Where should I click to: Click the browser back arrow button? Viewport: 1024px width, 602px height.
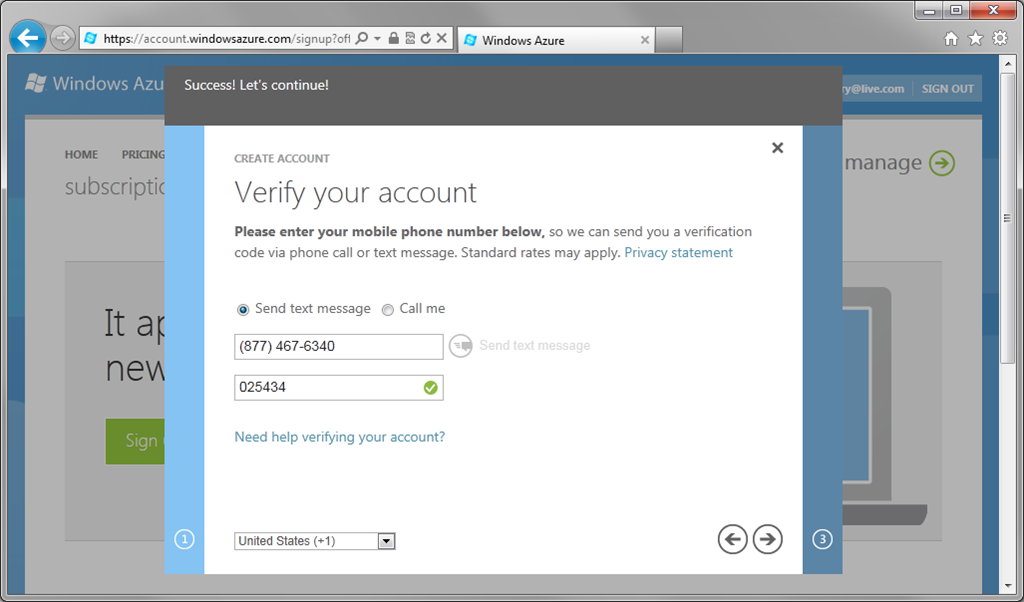coord(27,38)
